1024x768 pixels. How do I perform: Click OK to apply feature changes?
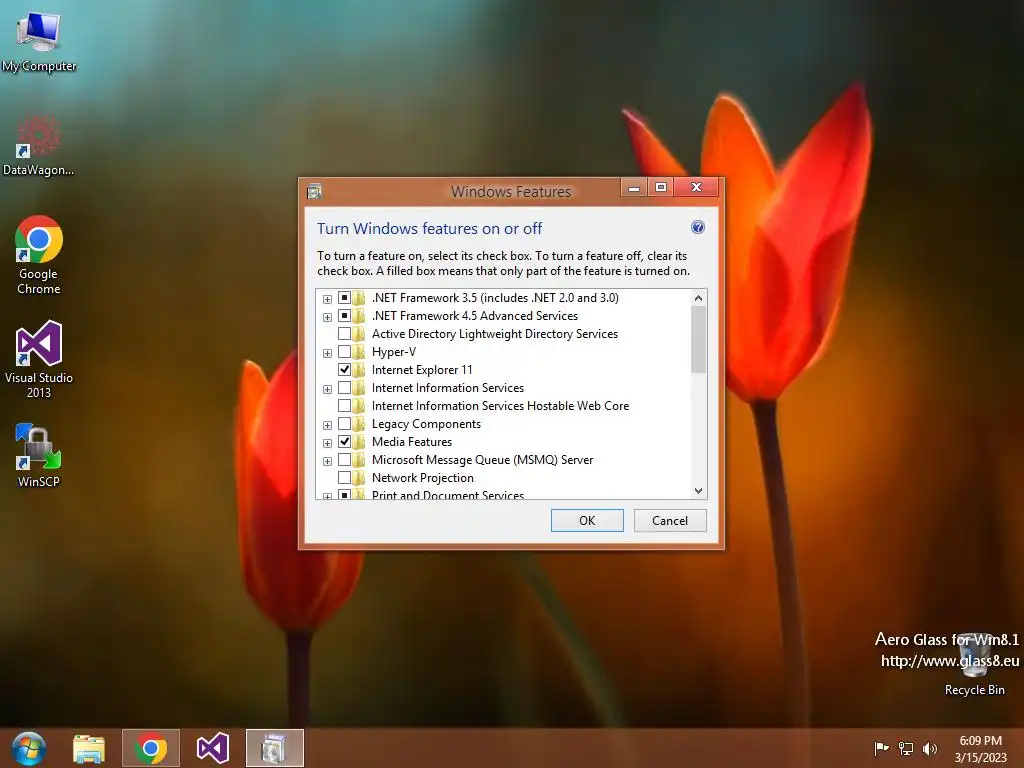click(587, 520)
